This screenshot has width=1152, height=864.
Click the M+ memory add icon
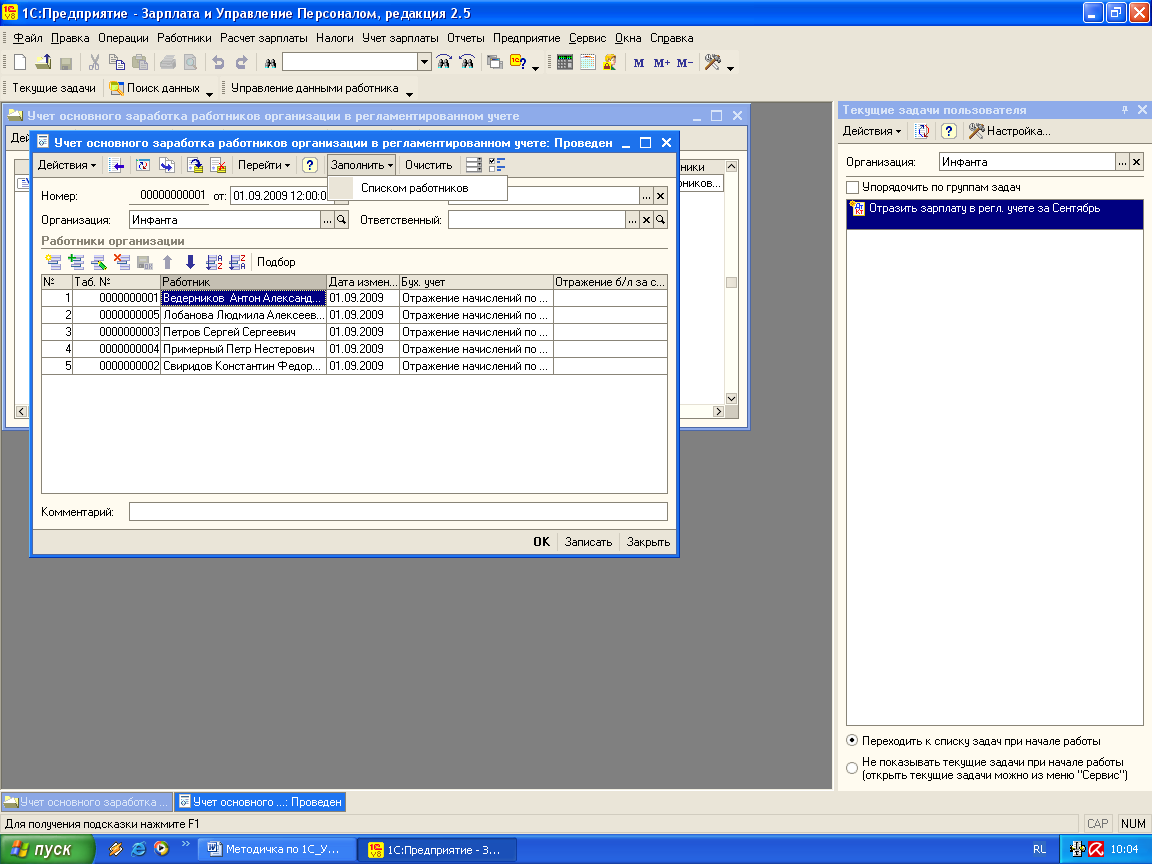[x=661, y=63]
